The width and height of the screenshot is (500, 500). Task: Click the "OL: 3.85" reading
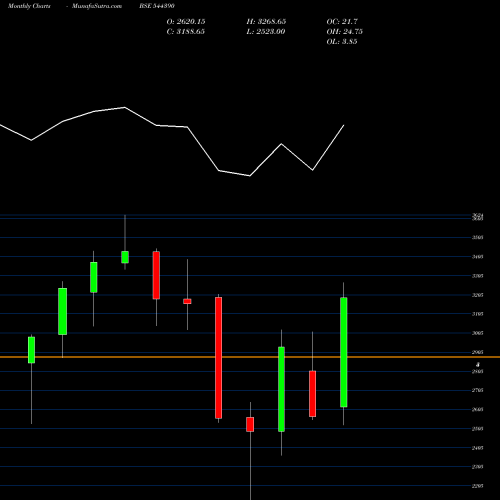tap(342, 42)
